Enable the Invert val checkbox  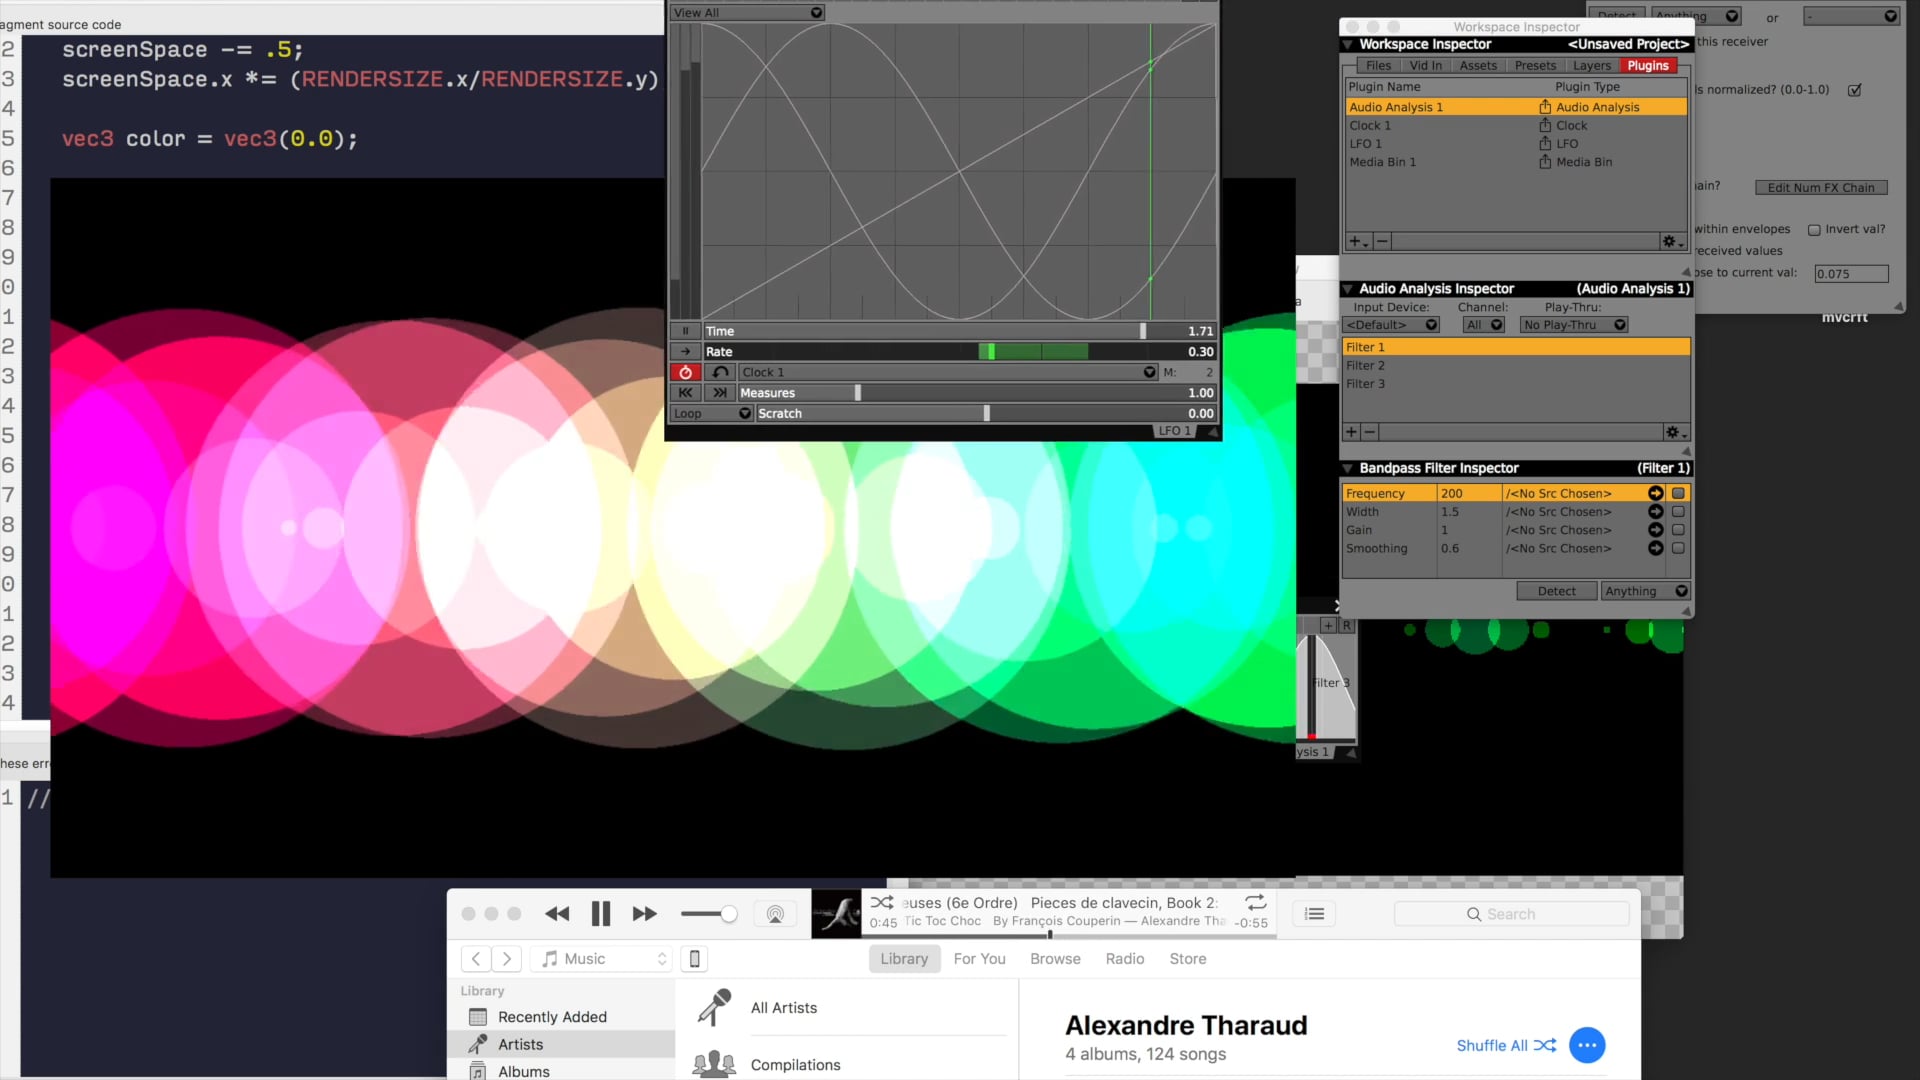tap(1814, 230)
